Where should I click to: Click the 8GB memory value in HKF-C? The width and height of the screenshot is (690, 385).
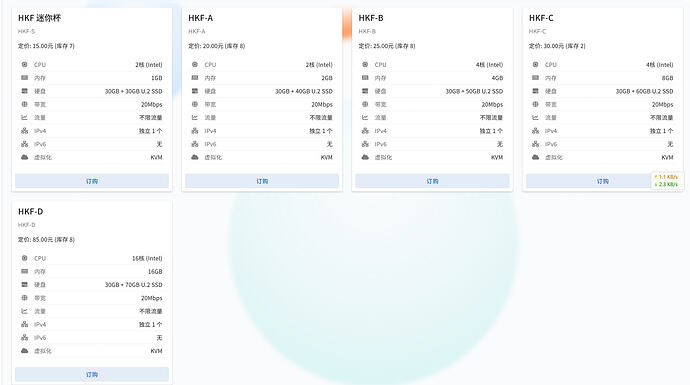click(x=668, y=78)
